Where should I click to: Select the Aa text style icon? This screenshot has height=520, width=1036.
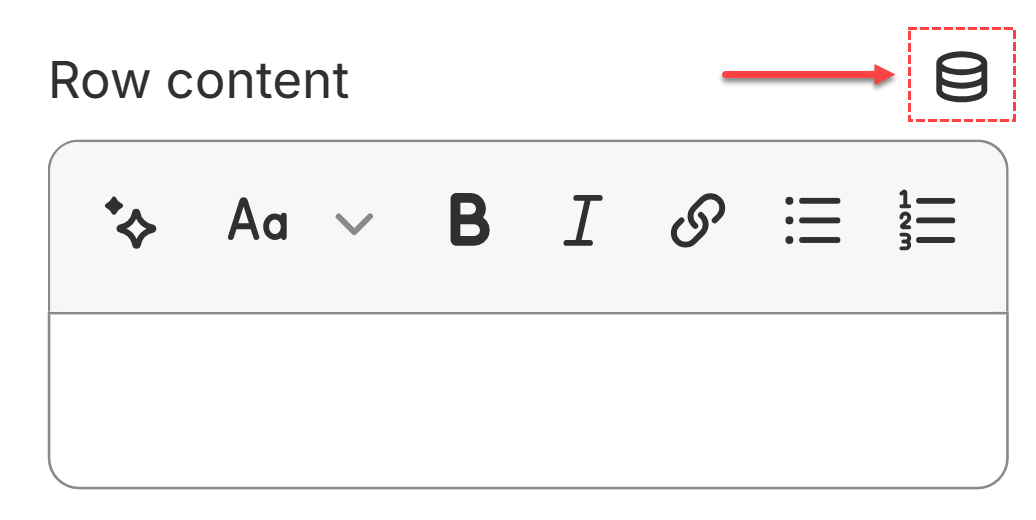[x=258, y=220]
